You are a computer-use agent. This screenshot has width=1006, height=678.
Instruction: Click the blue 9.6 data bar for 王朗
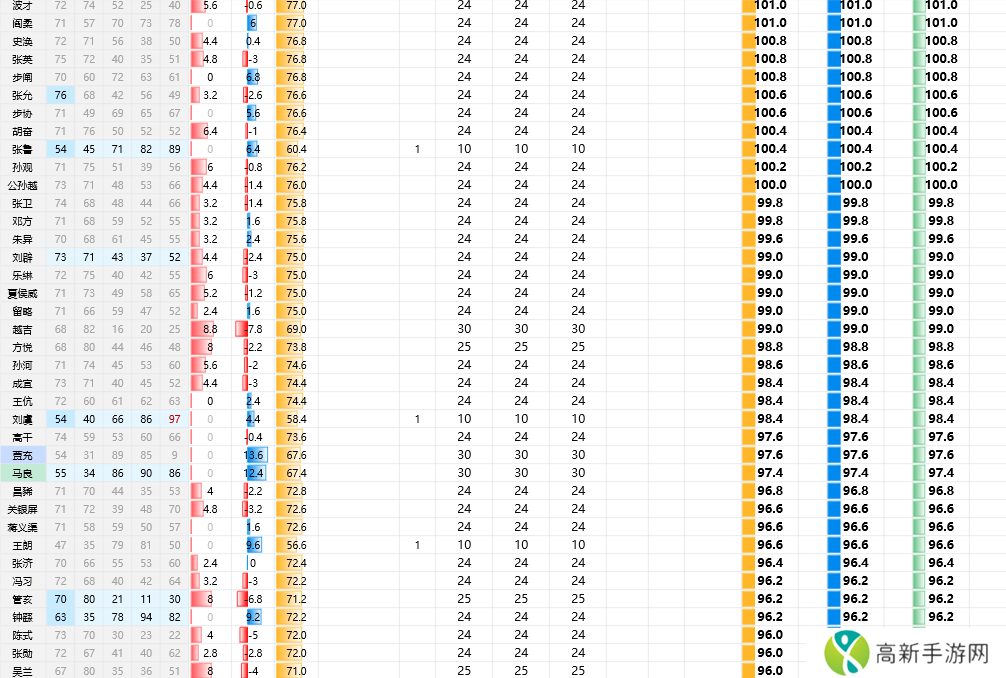point(254,545)
